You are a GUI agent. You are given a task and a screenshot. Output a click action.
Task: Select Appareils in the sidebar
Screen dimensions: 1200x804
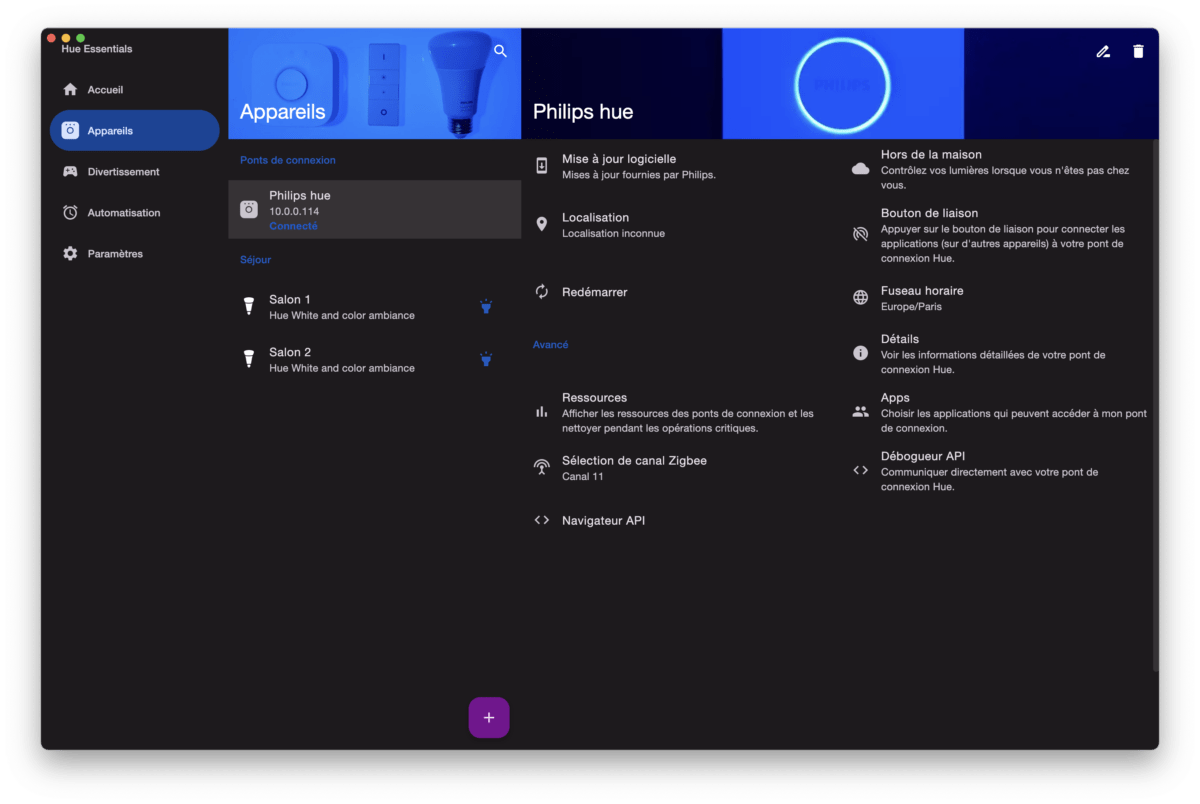[134, 131]
